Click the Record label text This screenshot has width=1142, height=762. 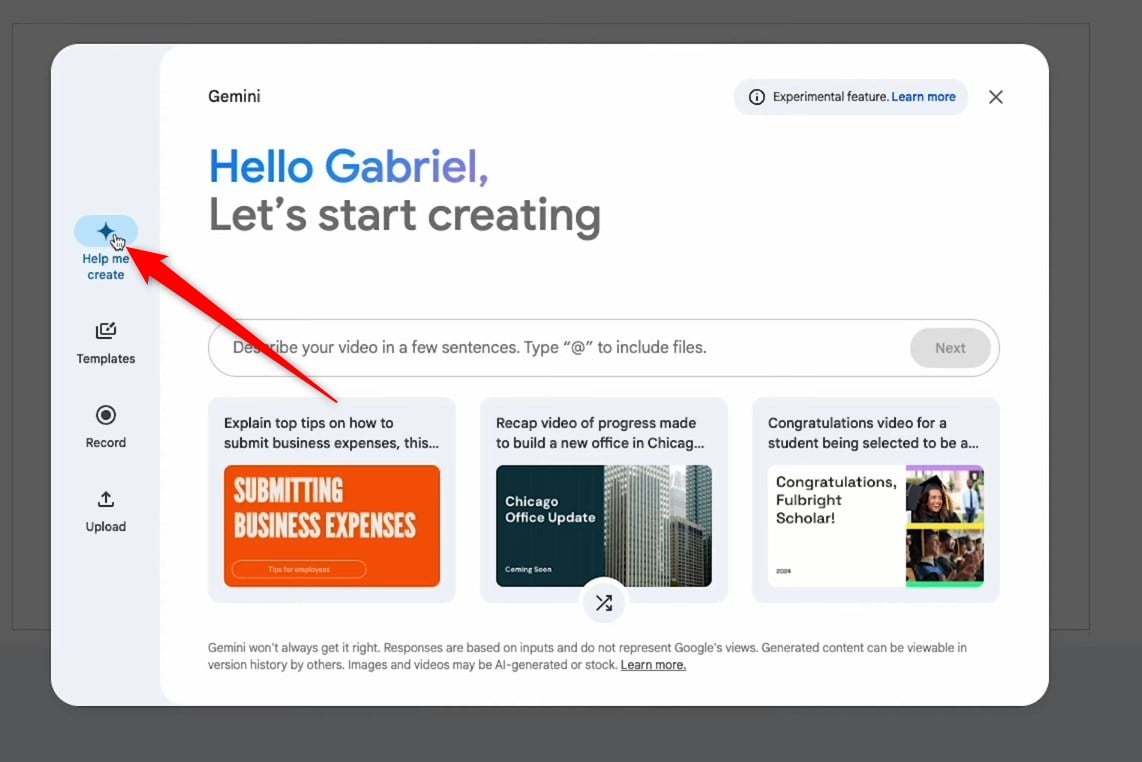point(106,442)
